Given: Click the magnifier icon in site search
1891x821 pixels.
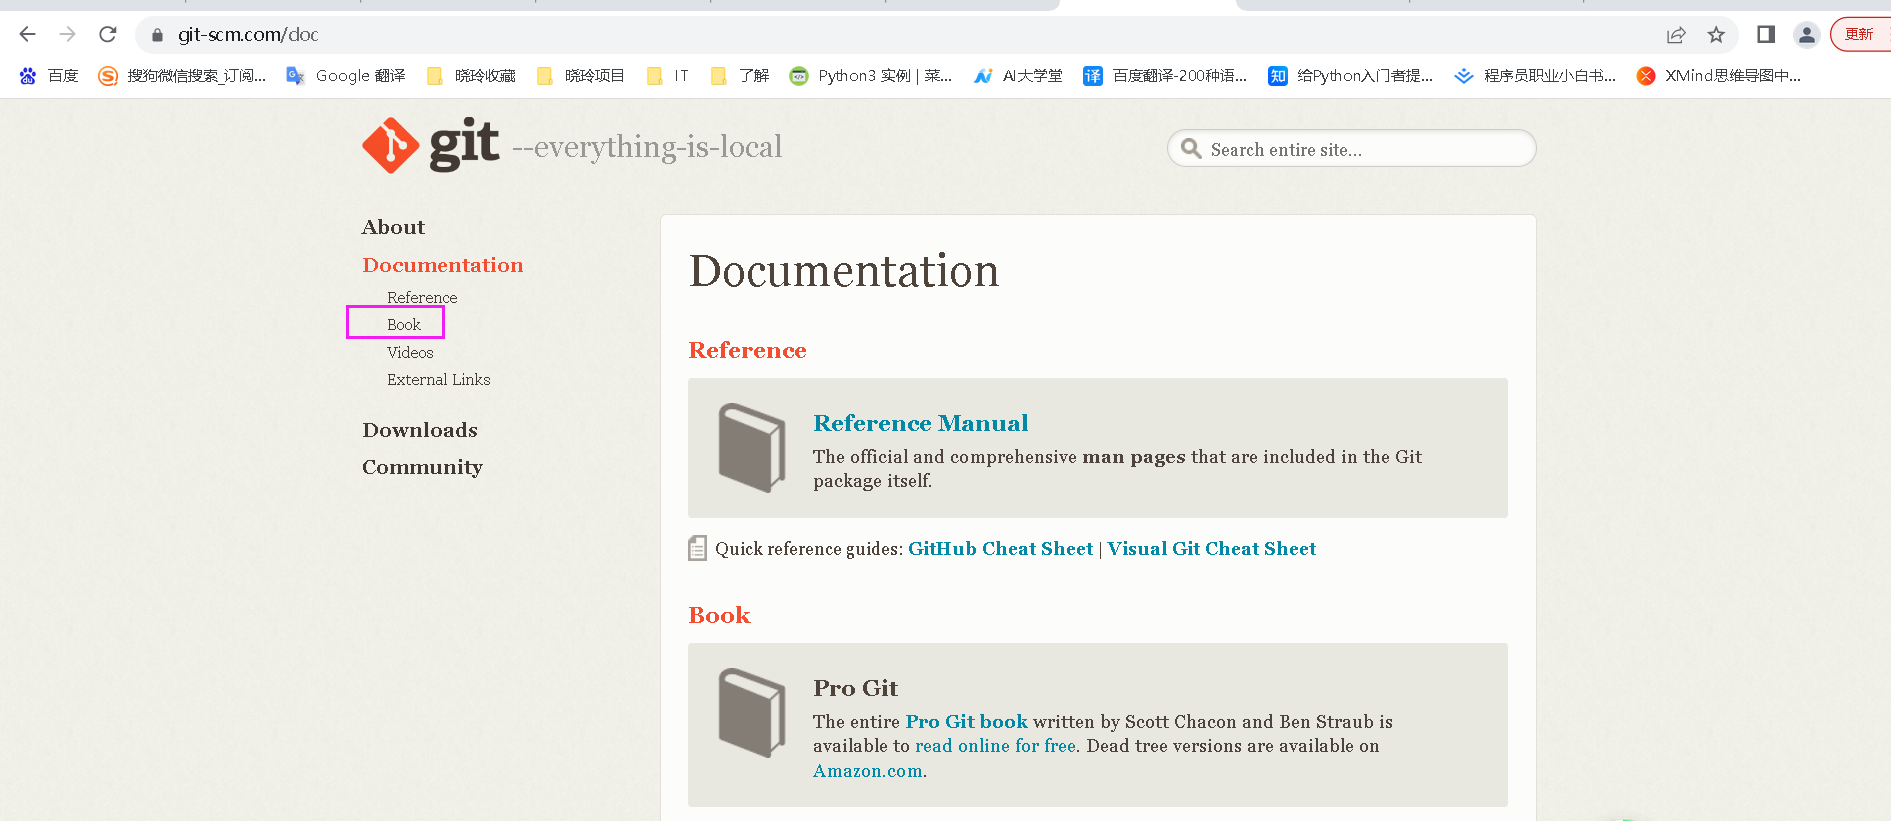Looking at the screenshot, I should pyautogui.click(x=1191, y=149).
